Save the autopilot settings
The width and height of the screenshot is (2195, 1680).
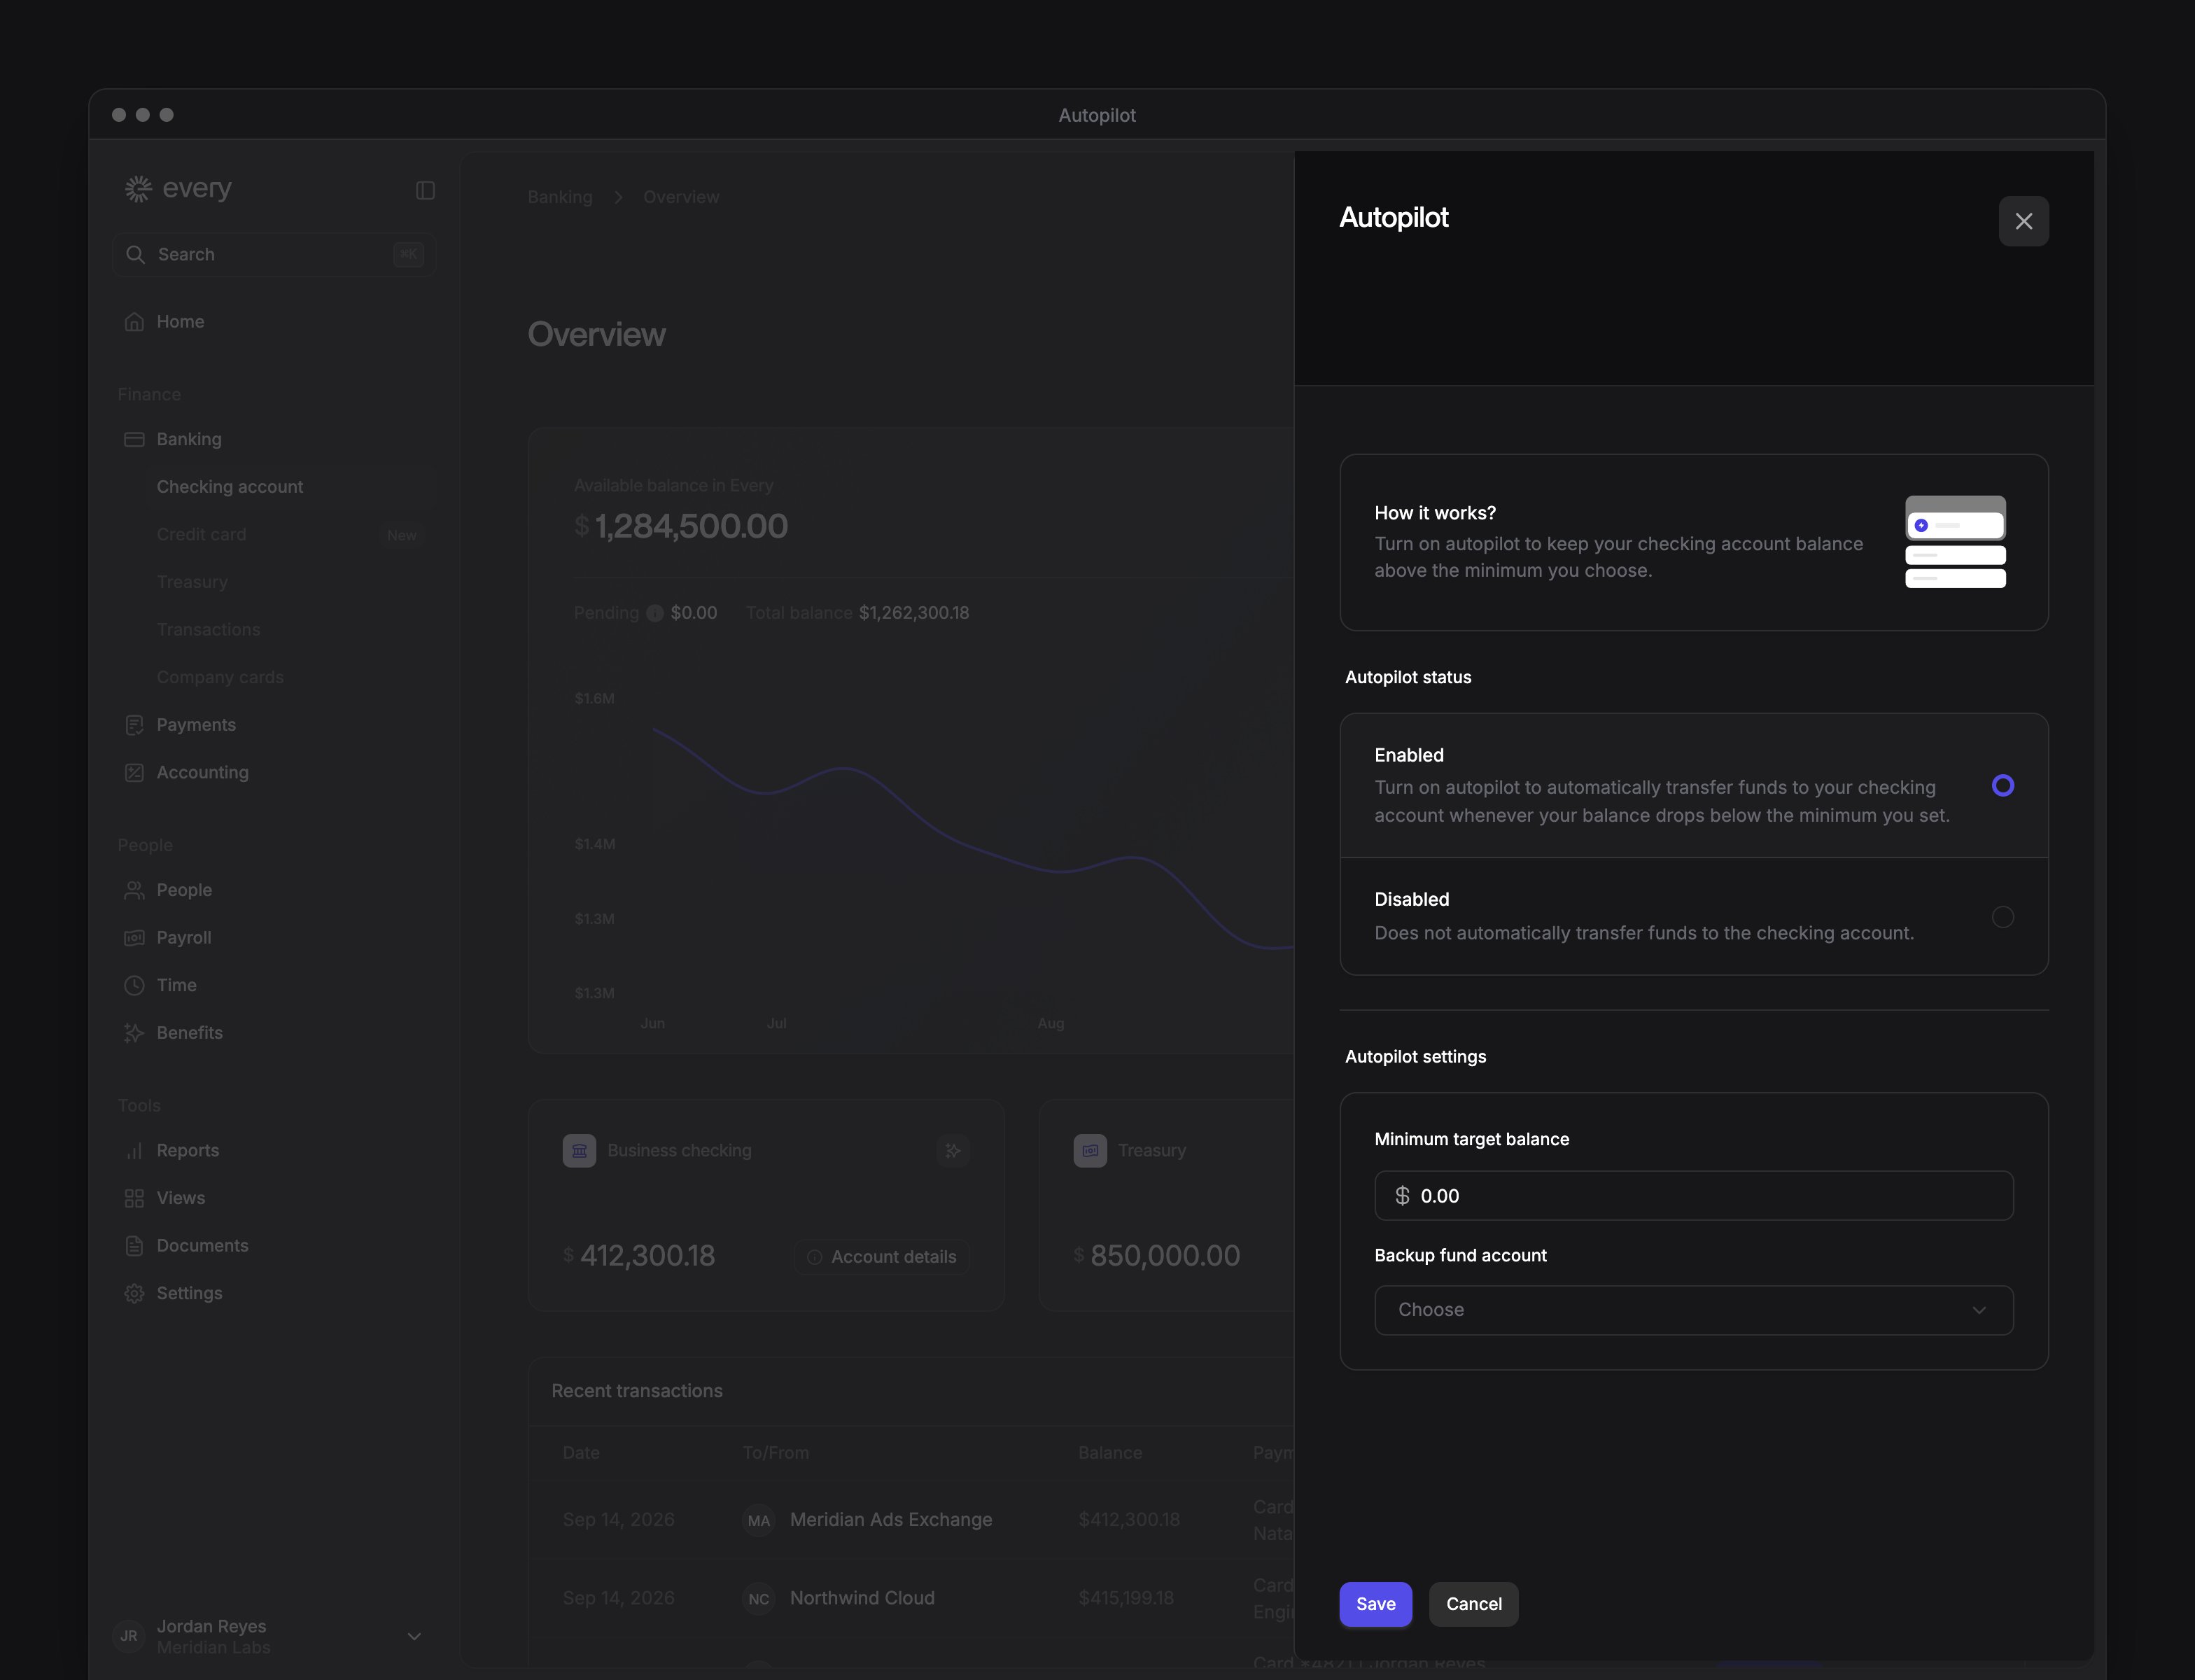[1375, 1603]
